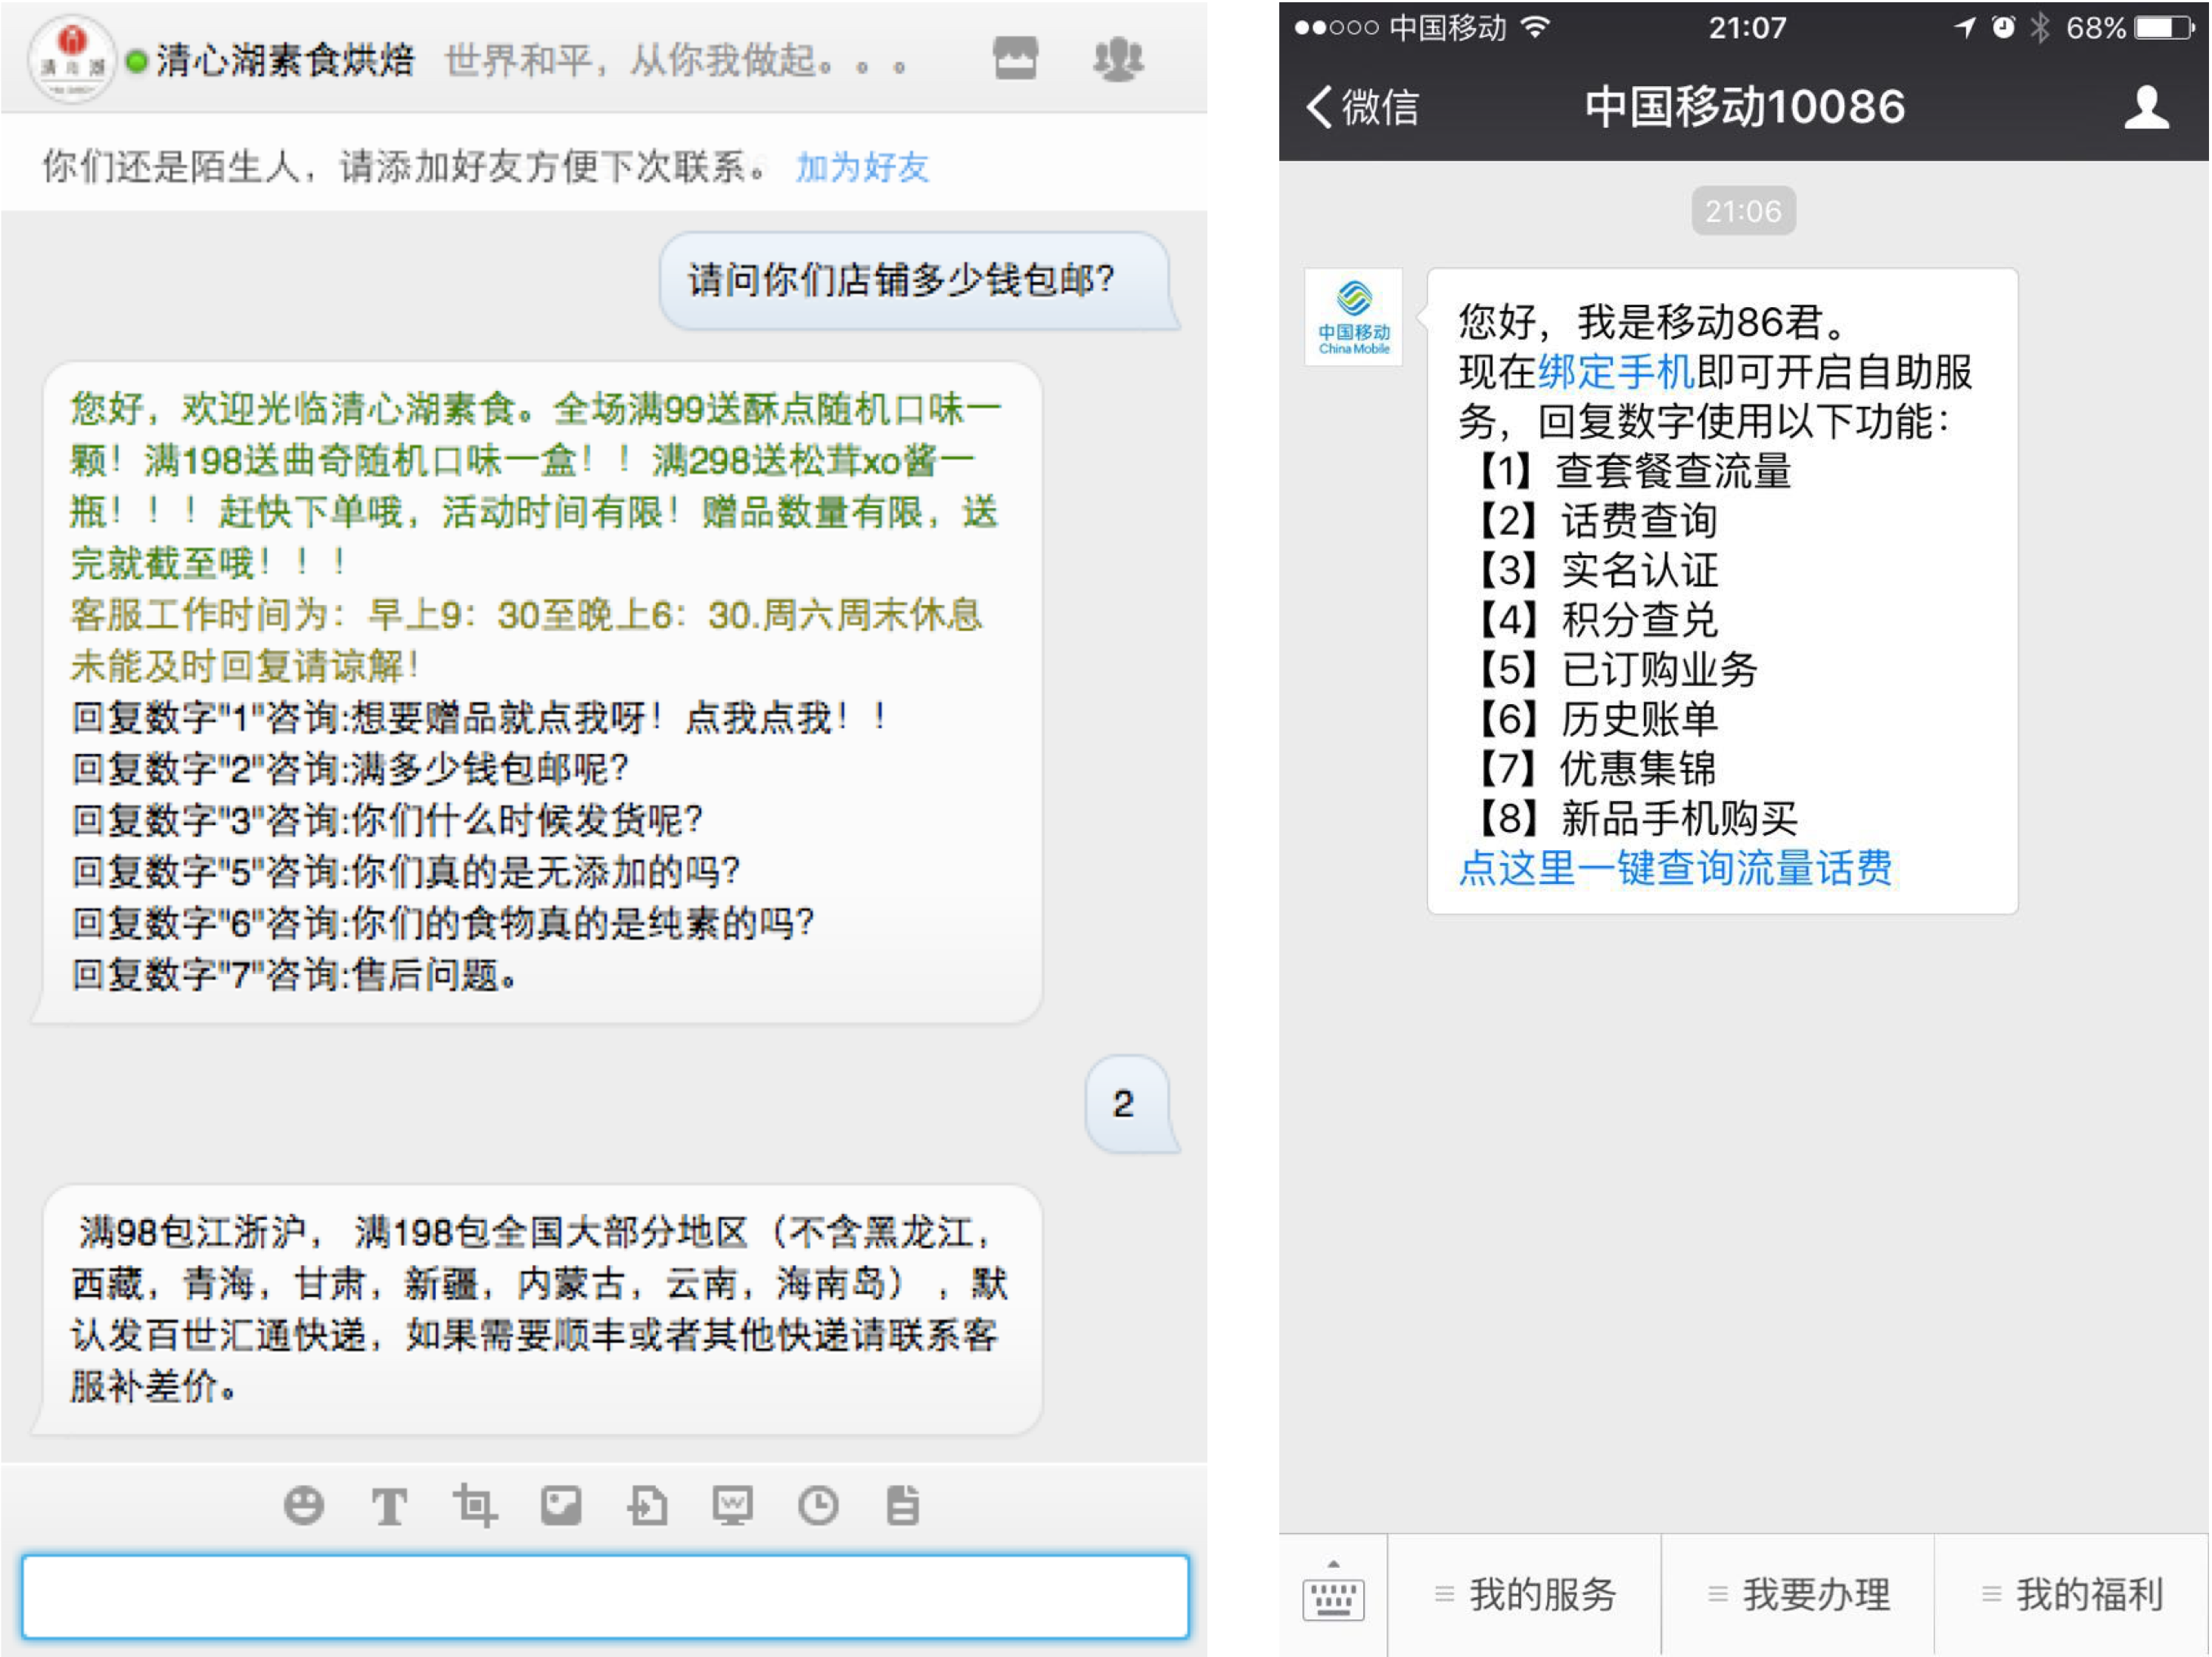Click the line 回复数字"7"咨询:售后问题。
The image size is (2212, 1657).
coord(295,973)
